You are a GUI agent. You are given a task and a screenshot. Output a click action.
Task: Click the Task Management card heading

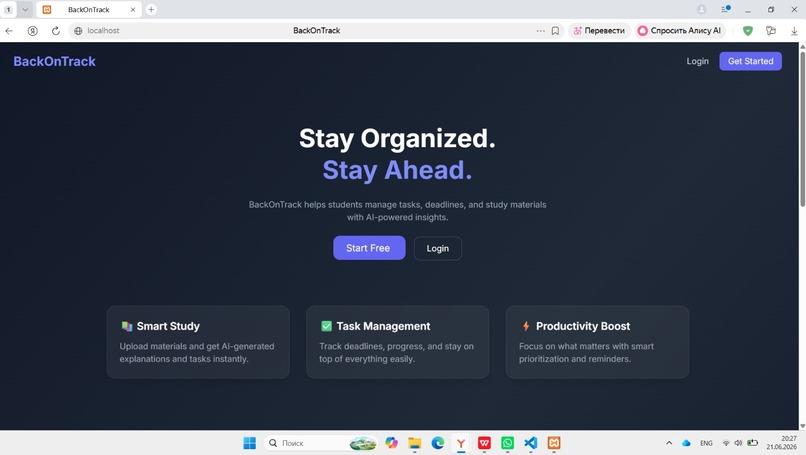coord(383,326)
